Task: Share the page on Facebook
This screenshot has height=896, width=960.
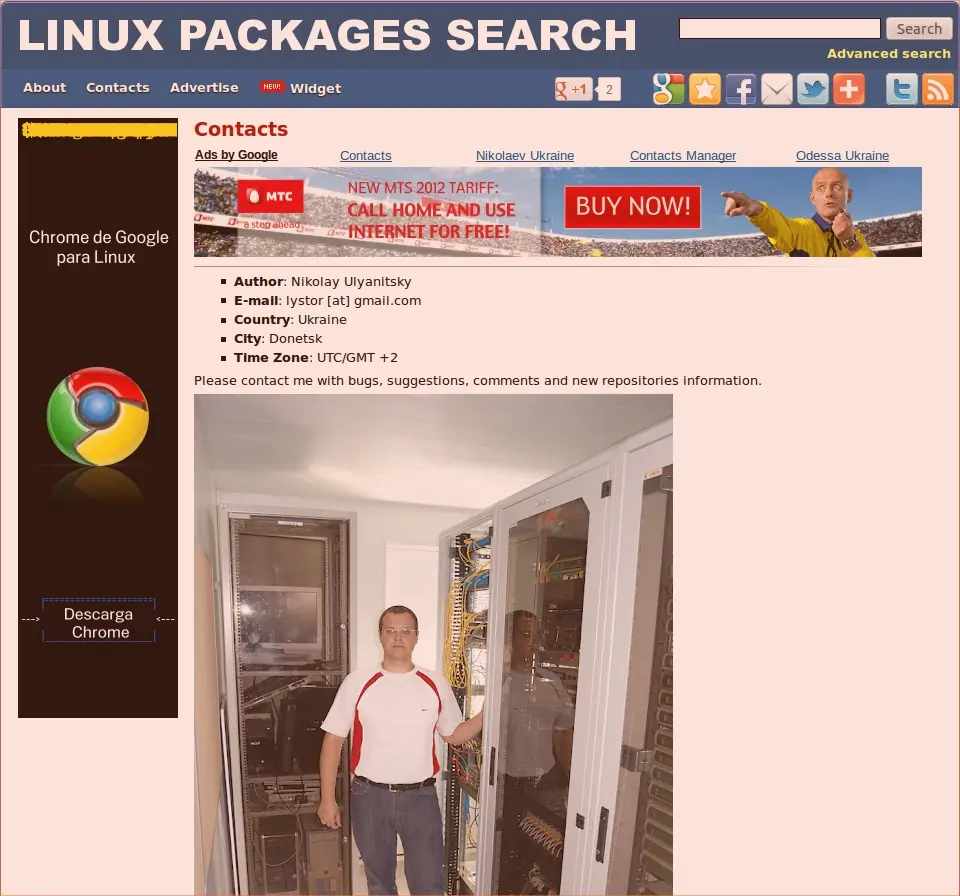Action: pos(740,89)
